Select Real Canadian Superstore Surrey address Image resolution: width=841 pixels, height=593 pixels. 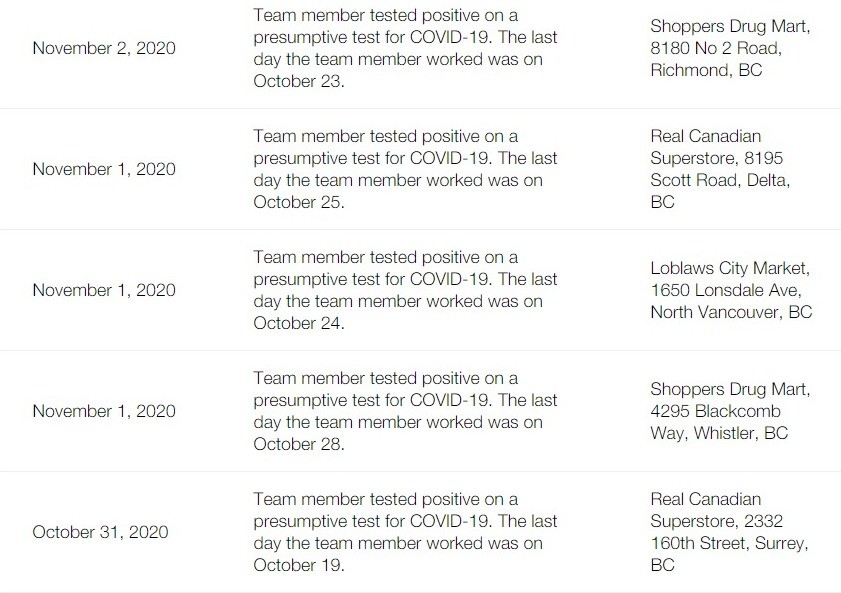point(729,533)
